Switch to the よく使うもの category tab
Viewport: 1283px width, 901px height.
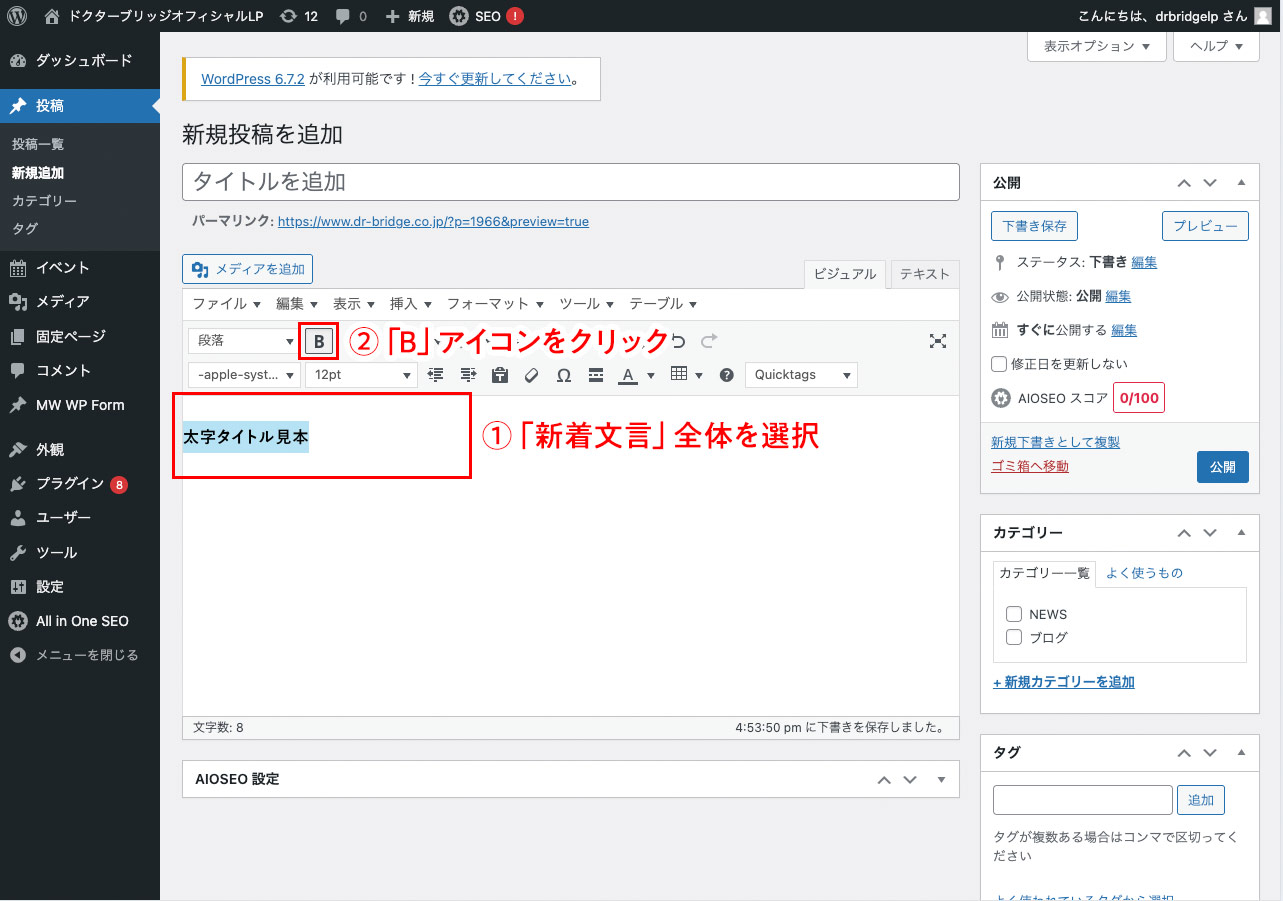point(1144,573)
